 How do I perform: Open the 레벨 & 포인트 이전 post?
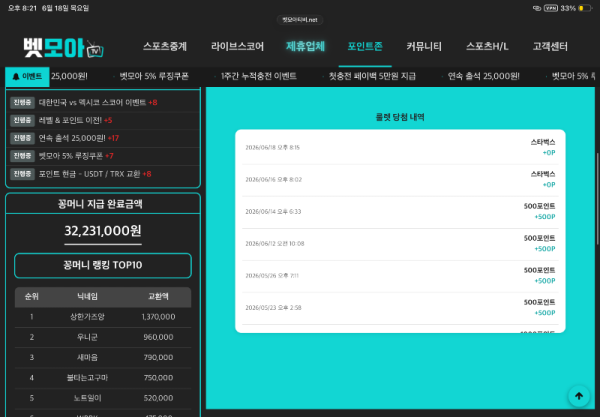pos(75,120)
